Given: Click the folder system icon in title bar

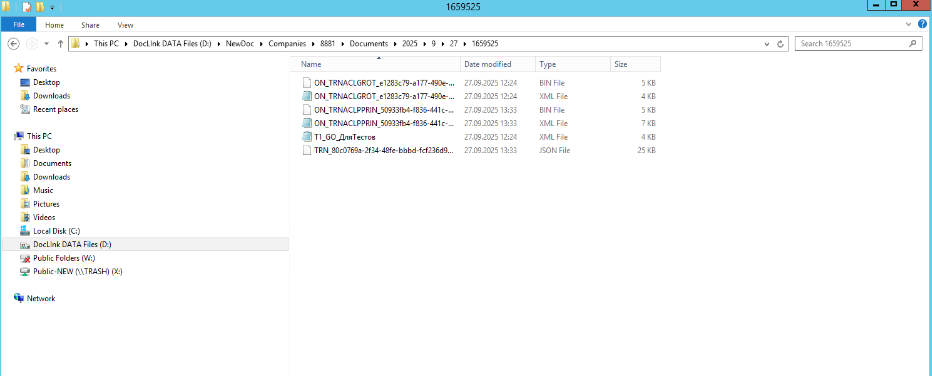Looking at the screenshot, I should (x=6, y=7).
